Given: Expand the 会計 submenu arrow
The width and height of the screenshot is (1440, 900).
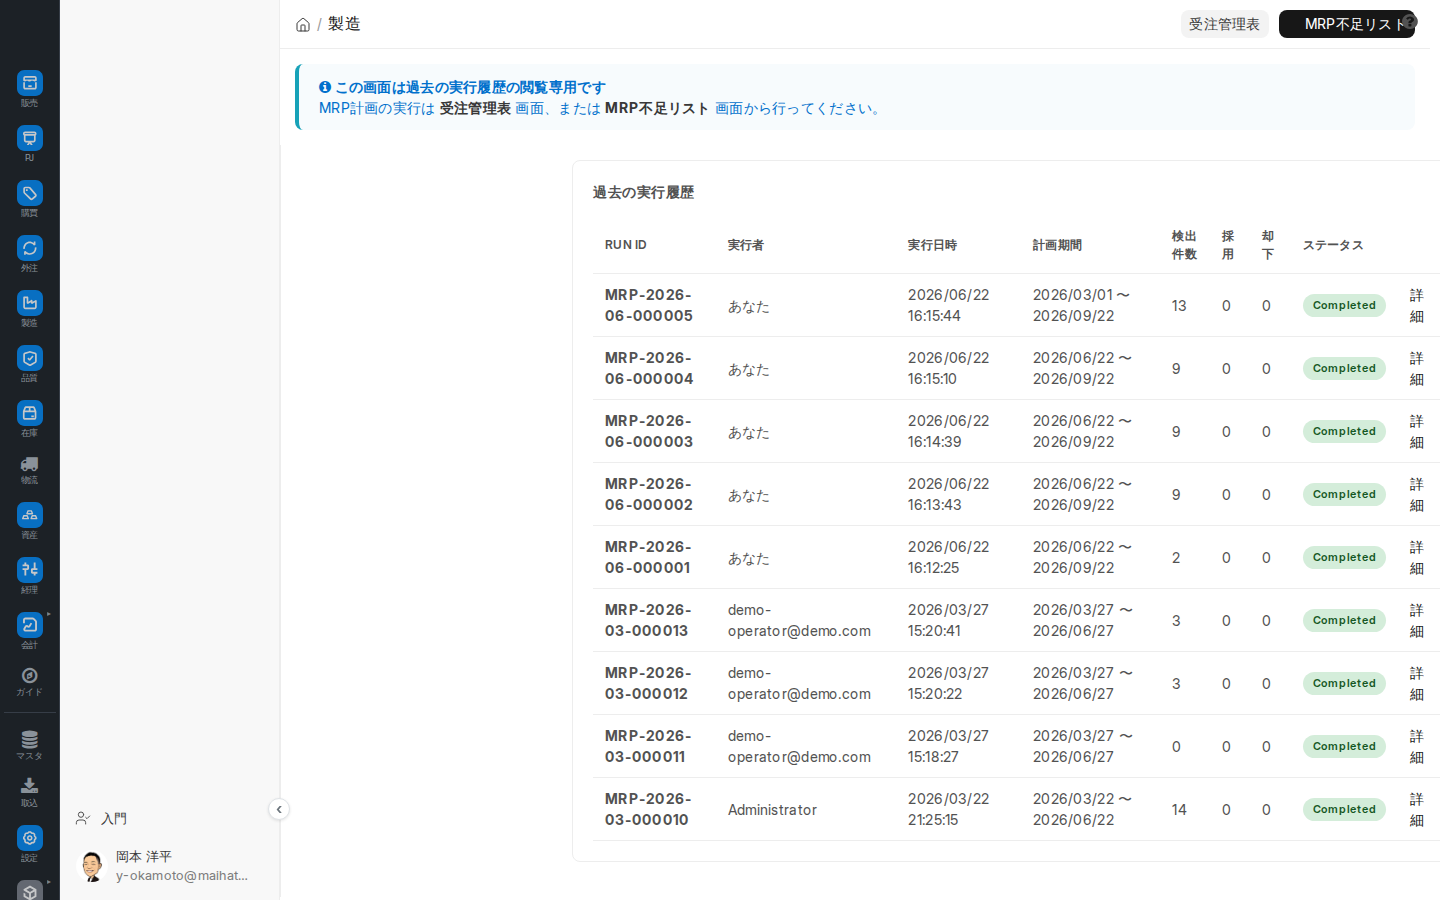Looking at the screenshot, I should click(48, 614).
